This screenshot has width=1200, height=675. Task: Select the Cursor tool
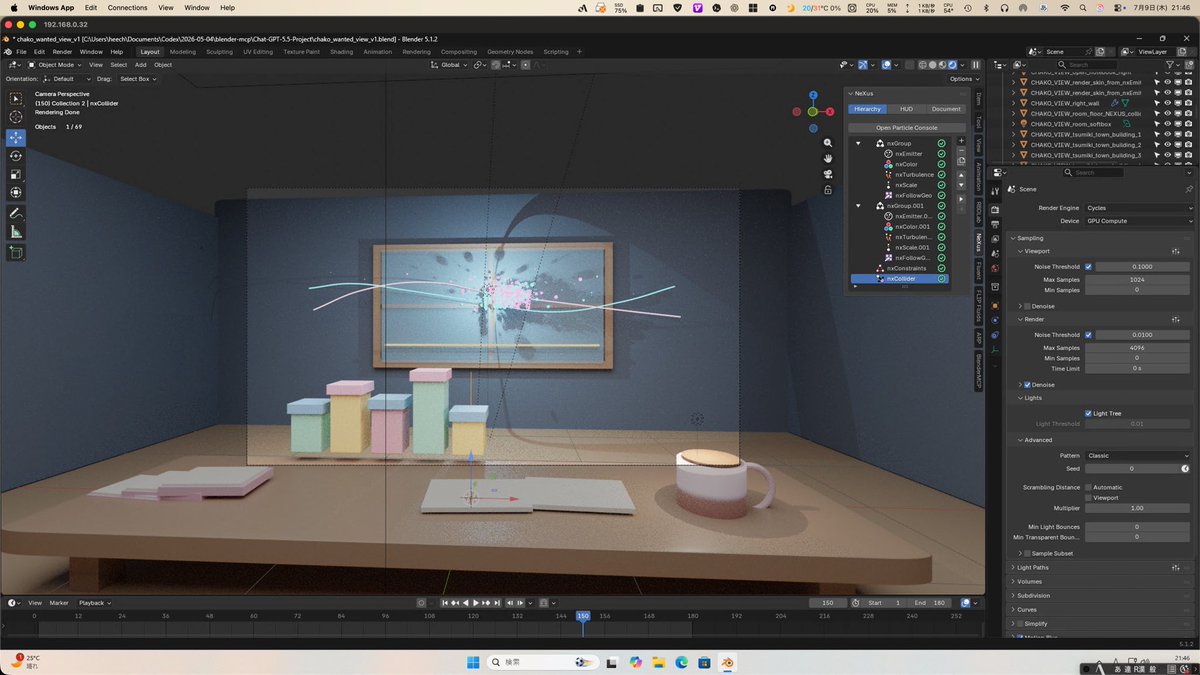point(16,117)
